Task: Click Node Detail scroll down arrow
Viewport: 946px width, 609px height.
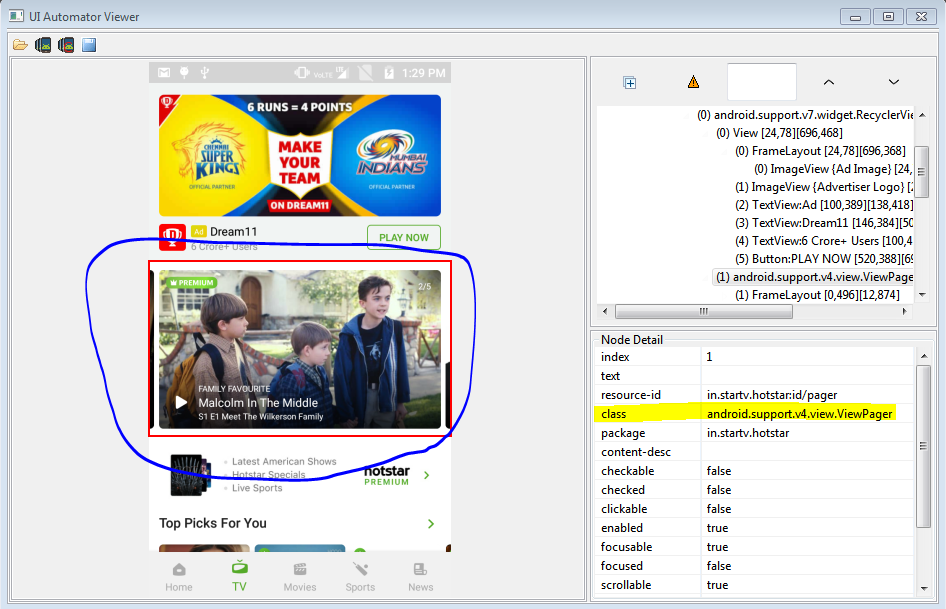Action: click(x=924, y=588)
